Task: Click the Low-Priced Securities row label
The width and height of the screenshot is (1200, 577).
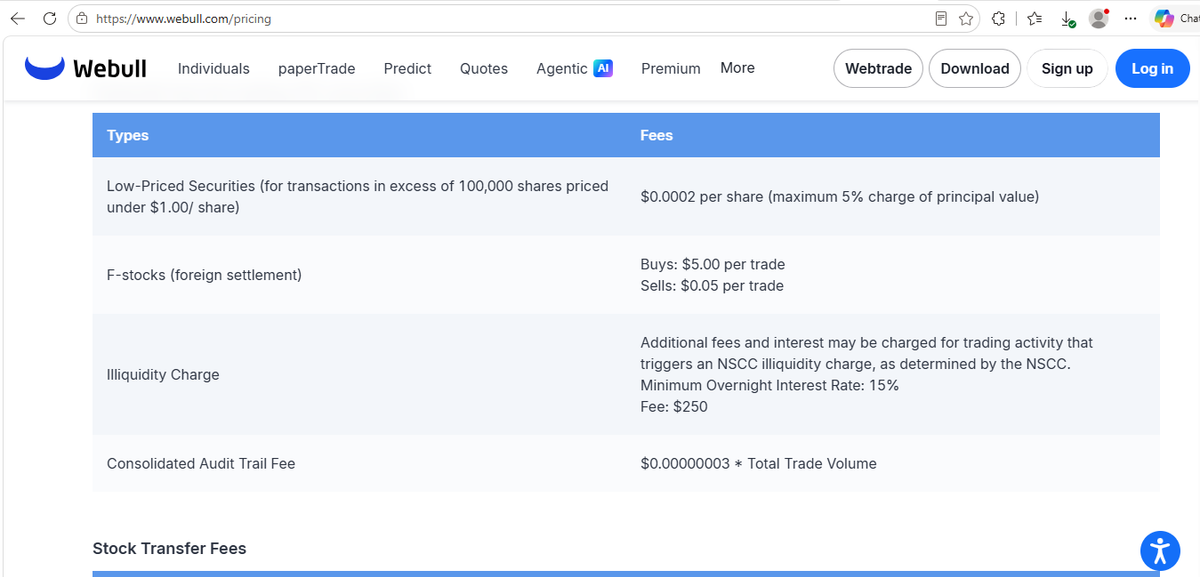Action: pos(358,197)
